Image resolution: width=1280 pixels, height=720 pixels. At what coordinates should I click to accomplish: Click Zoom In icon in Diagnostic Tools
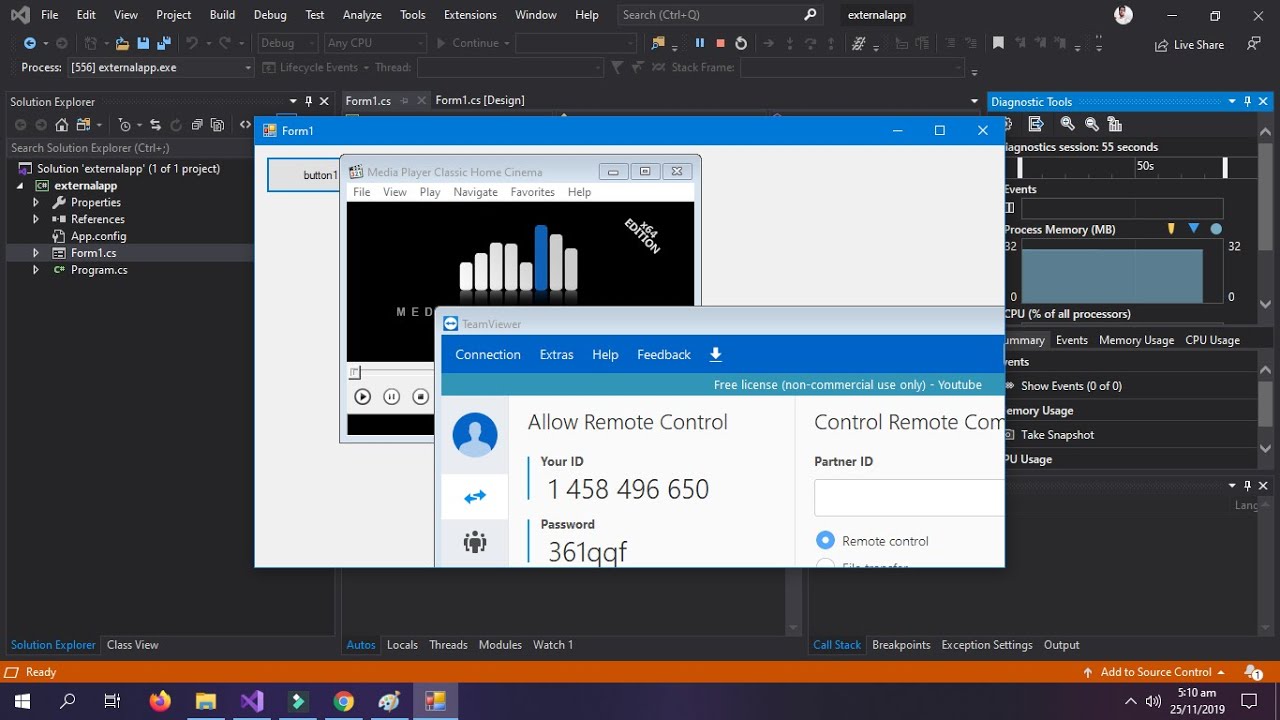click(x=1068, y=124)
